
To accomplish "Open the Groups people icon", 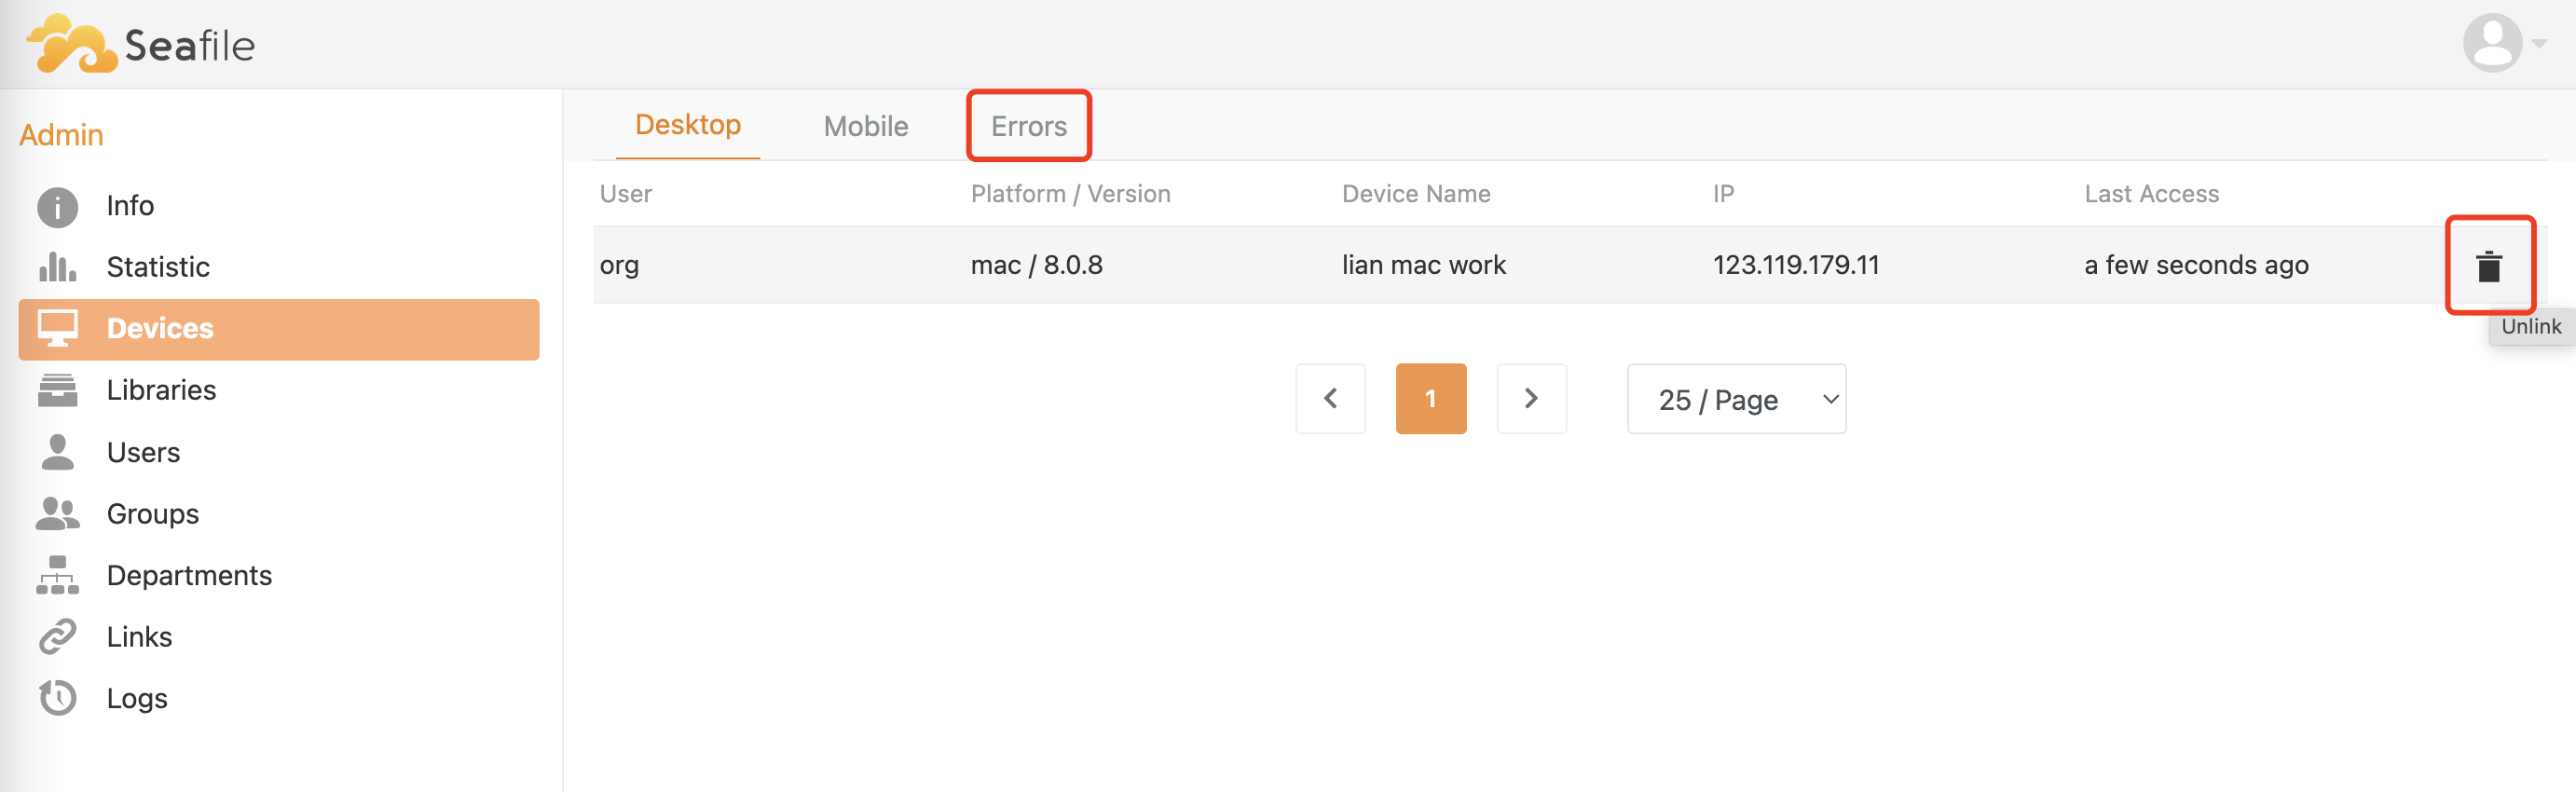I will 57,514.
